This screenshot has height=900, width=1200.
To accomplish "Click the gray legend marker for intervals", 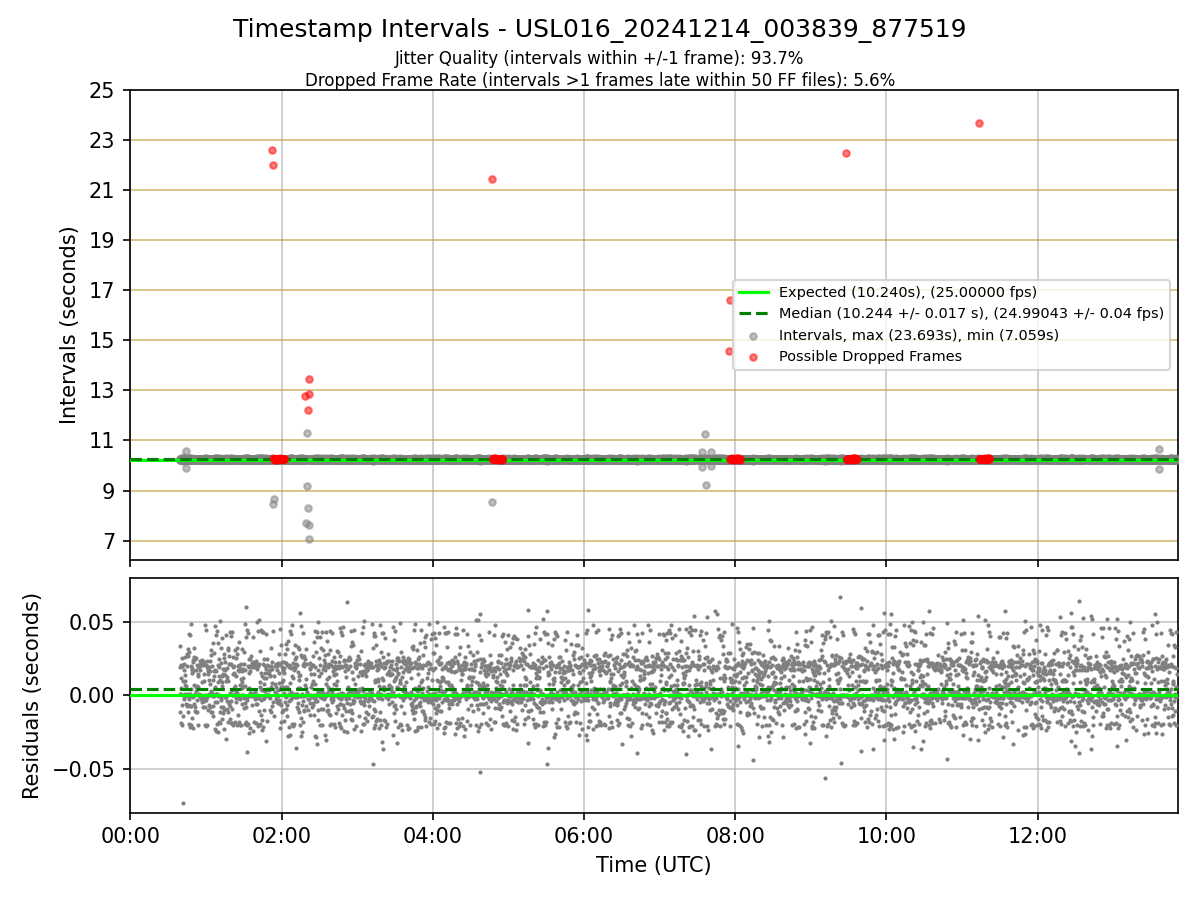I will tap(754, 335).
